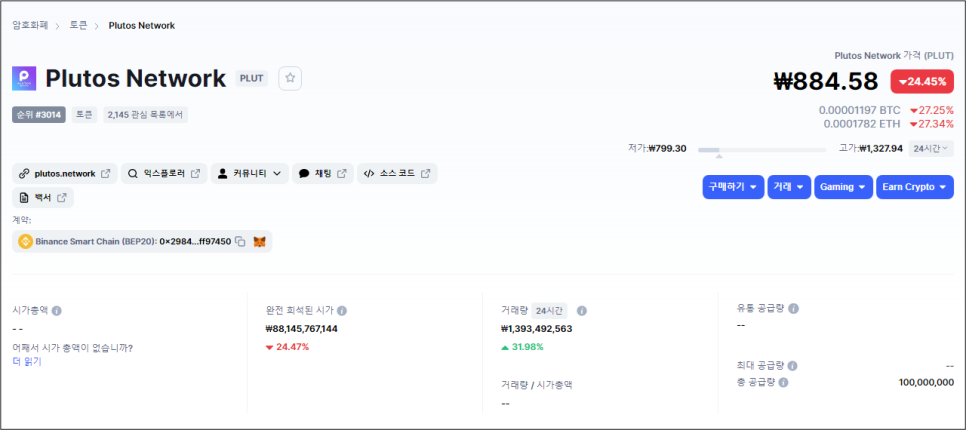Show info tooltip for 최대 공급량
This screenshot has width=966, height=430.
point(792,366)
